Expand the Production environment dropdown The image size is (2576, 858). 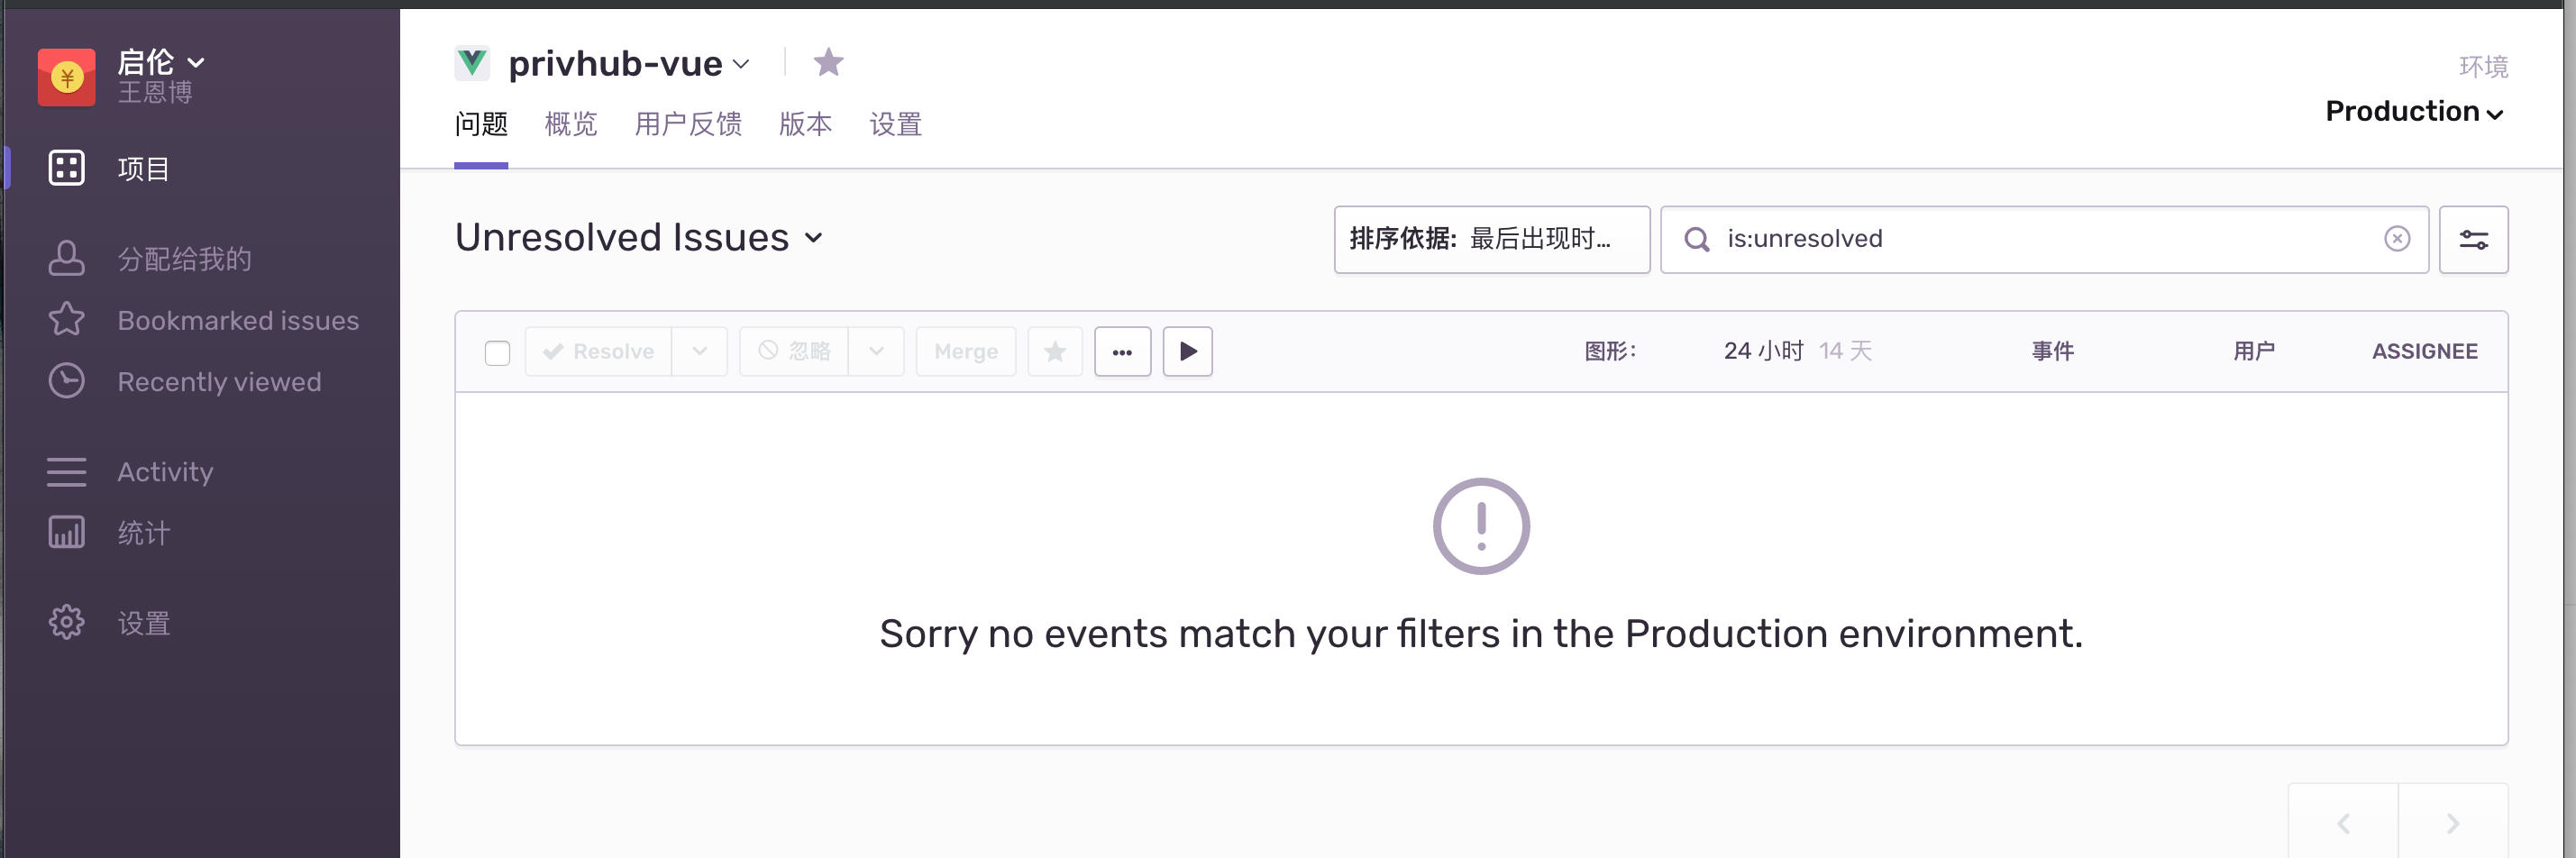[2413, 112]
